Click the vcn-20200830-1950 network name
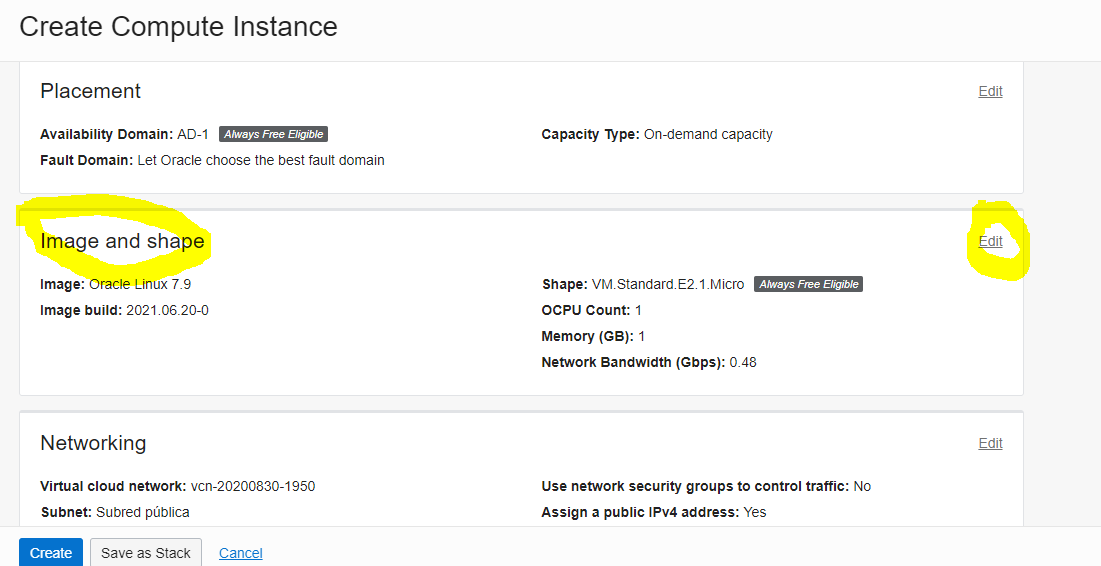 (x=253, y=486)
